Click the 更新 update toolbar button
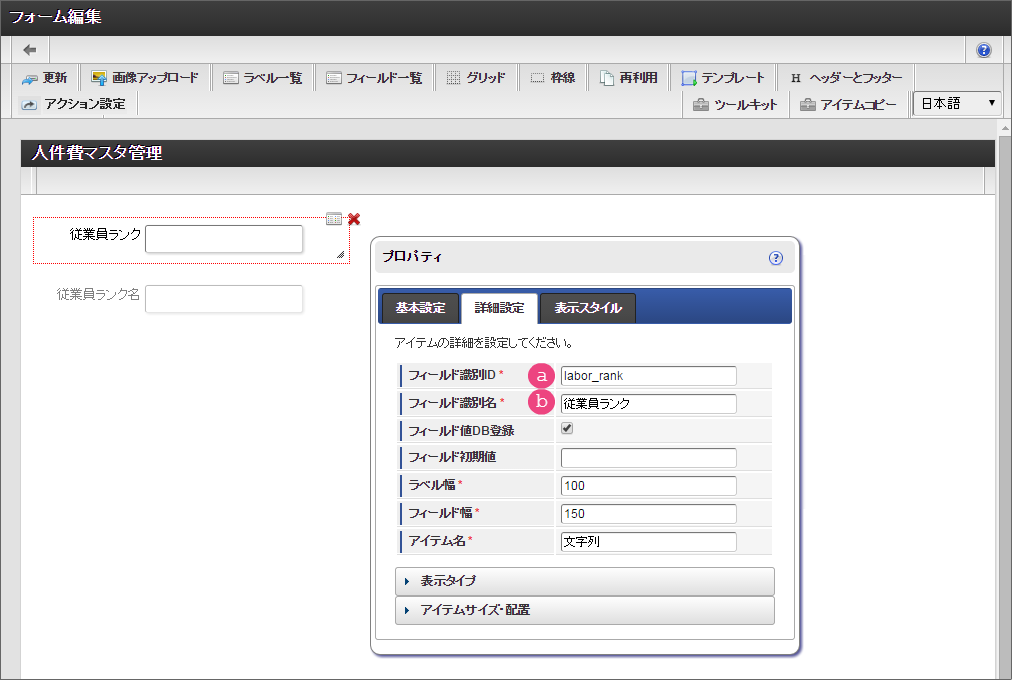 point(45,78)
